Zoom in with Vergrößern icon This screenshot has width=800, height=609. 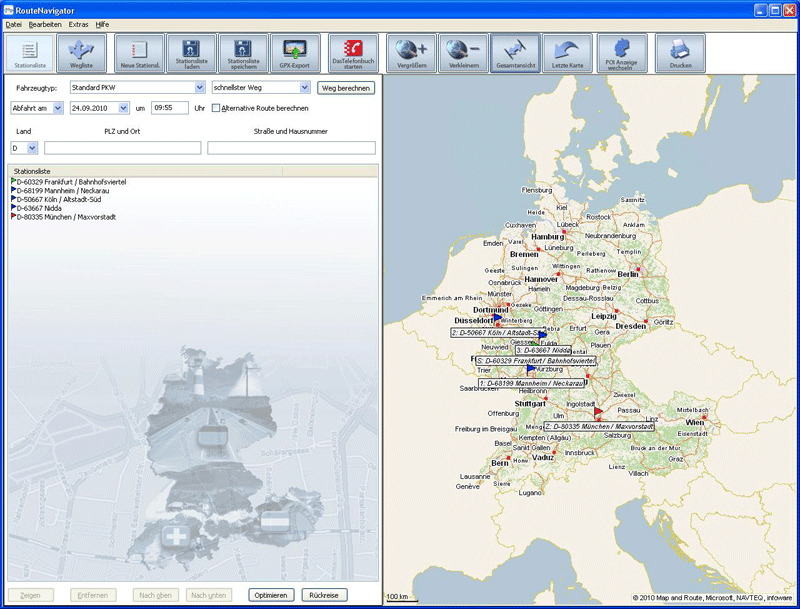pos(411,53)
